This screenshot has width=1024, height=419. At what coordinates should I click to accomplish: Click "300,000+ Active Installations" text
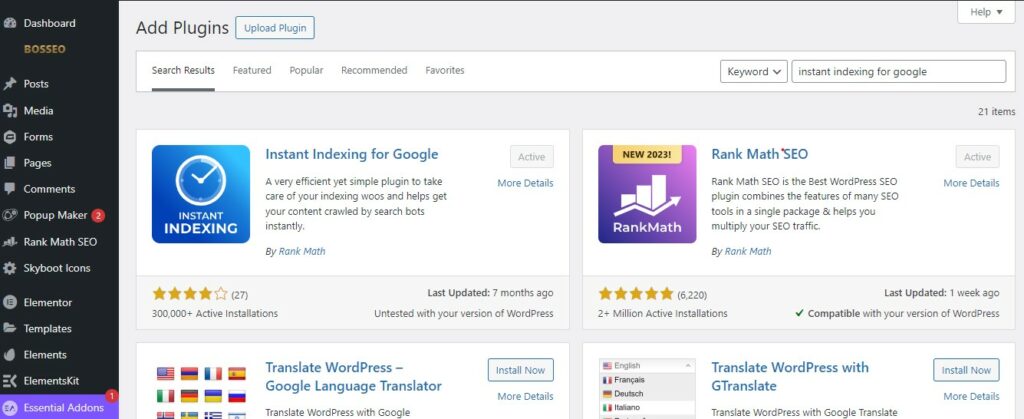pyautogui.click(x=215, y=313)
